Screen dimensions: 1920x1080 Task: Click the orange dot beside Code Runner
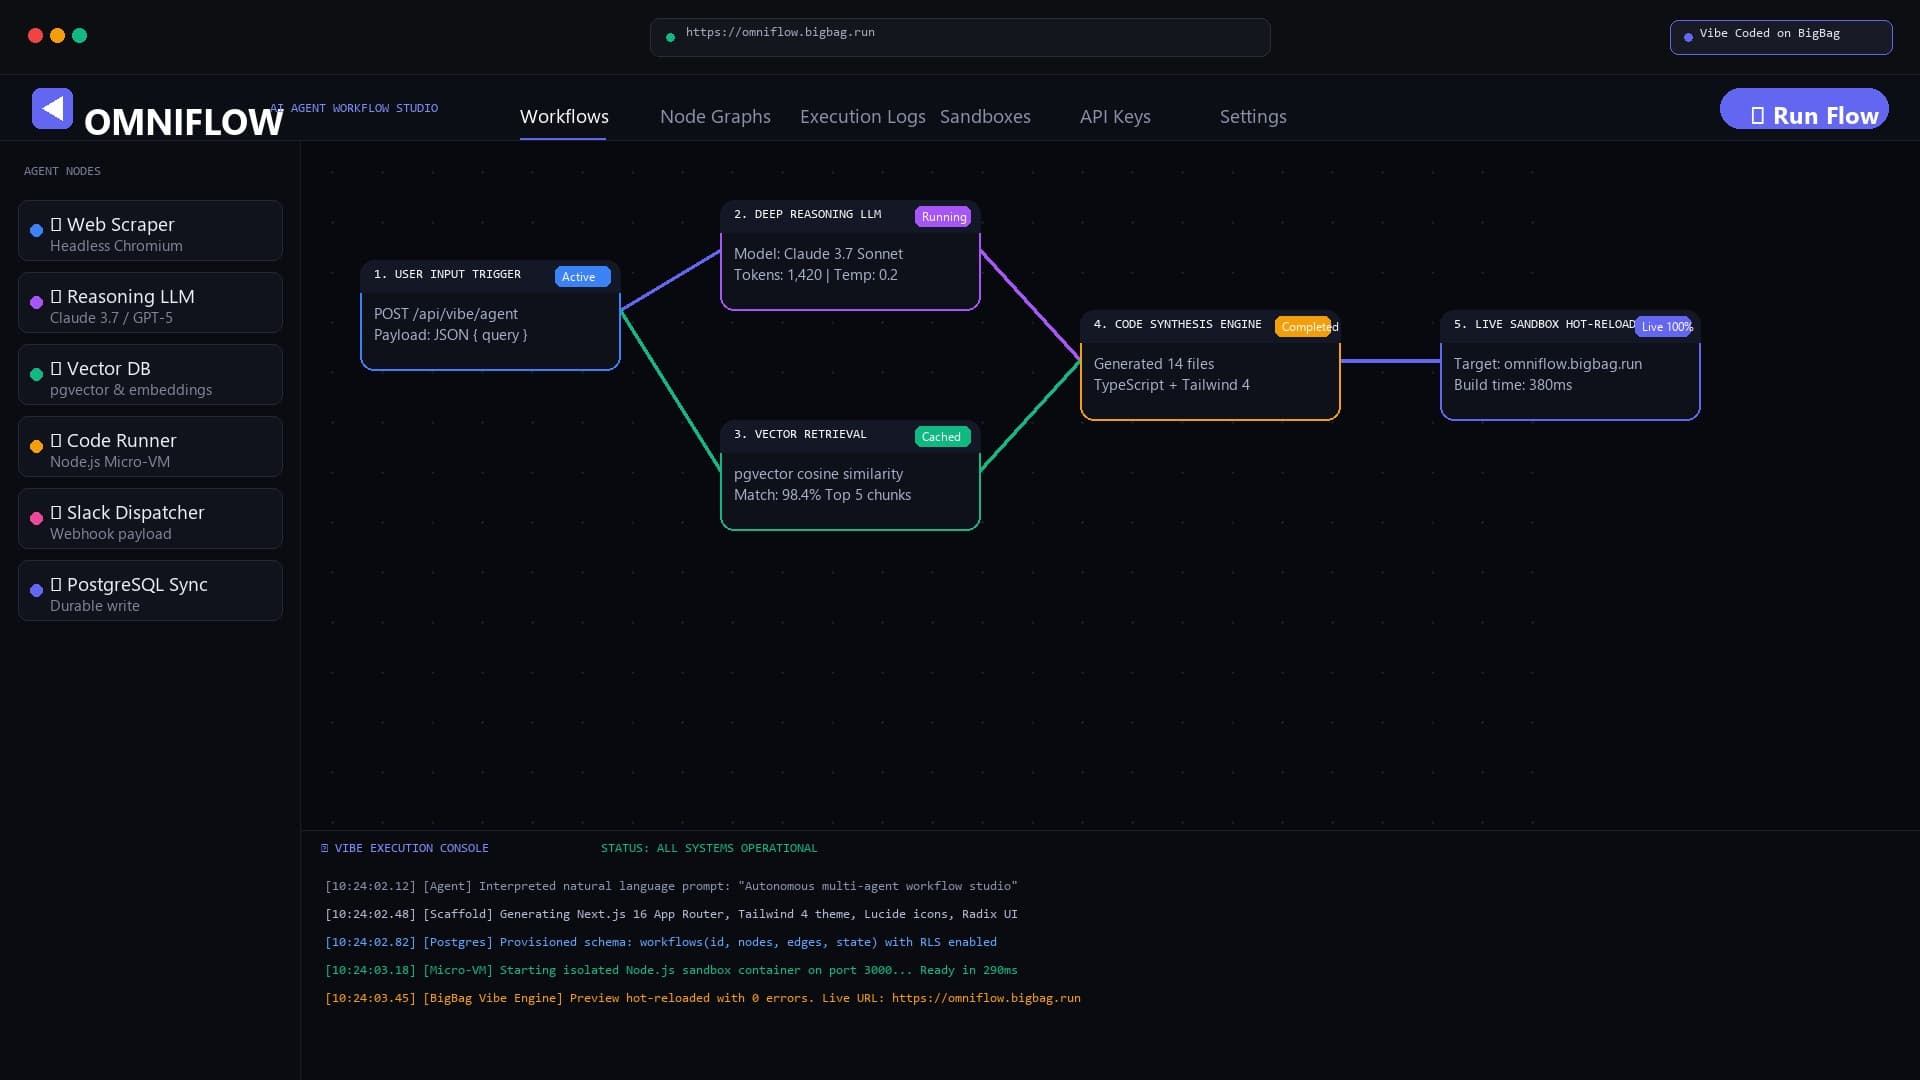click(x=36, y=446)
